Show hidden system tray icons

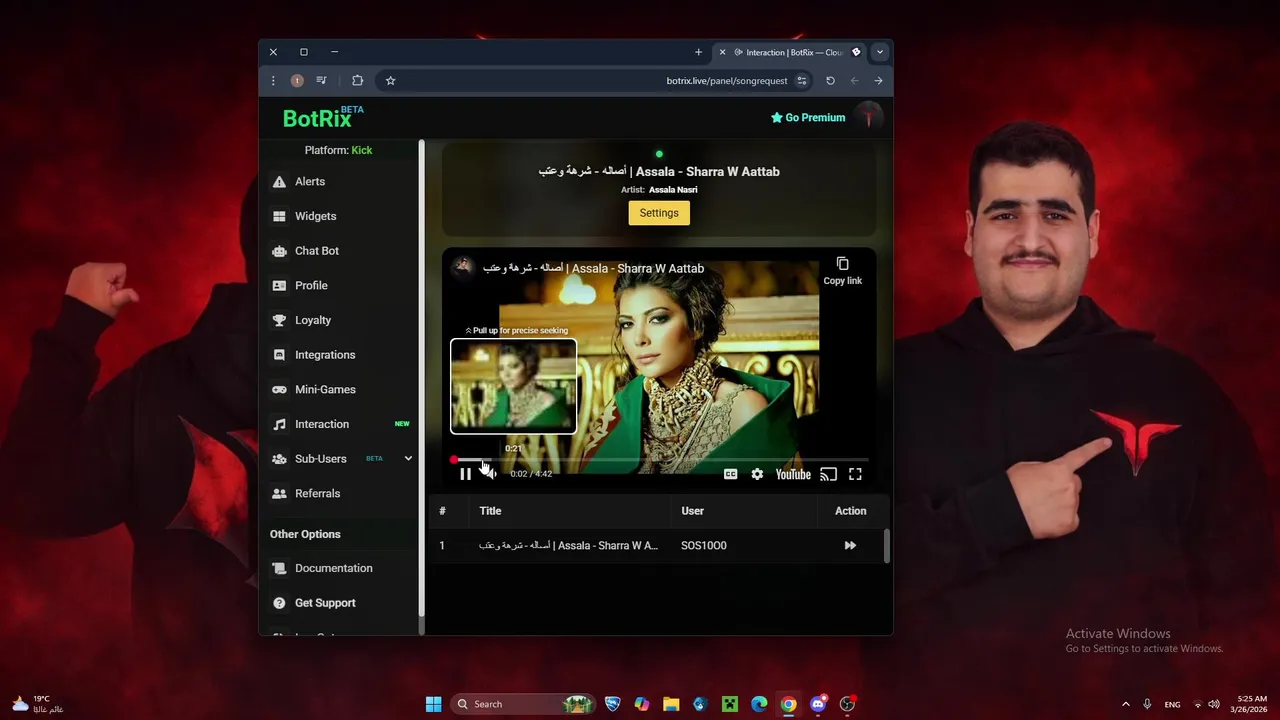[1125, 704]
